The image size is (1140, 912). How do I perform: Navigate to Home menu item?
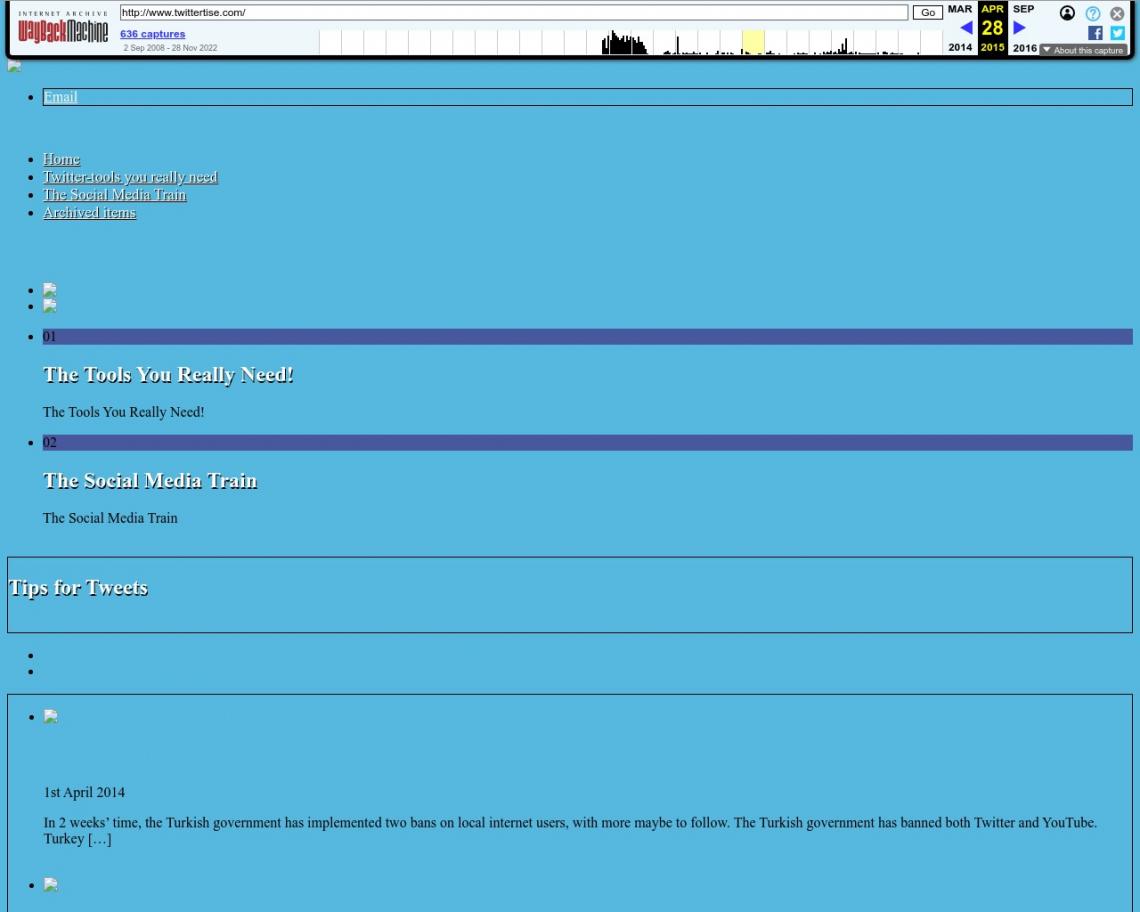(61, 159)
